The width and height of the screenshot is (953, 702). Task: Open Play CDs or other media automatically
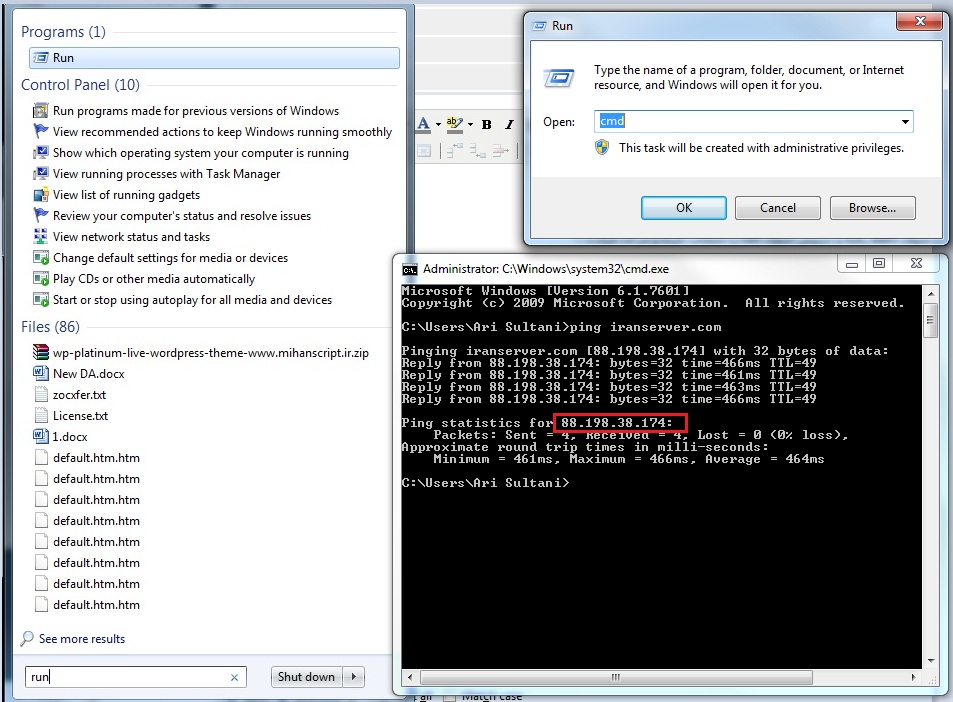[x=144, y=279]
